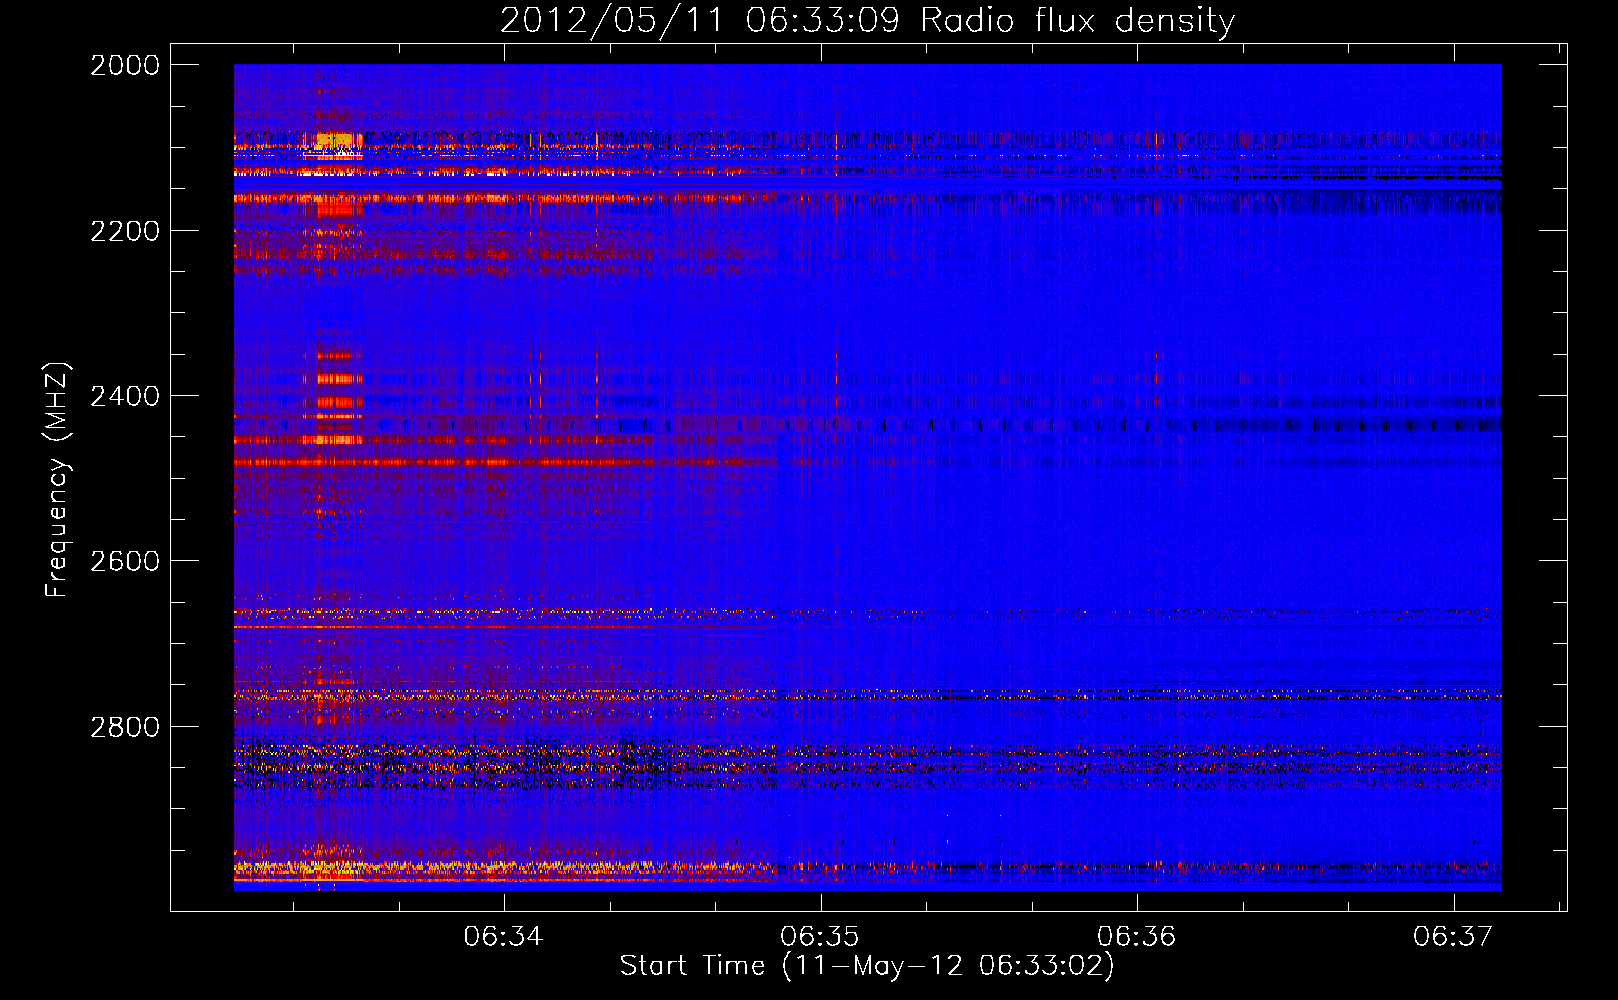The height and width of the screenshot is (1000, 1618).
Task: Click the 2000 frequency tick label
Action: pyautogui.click(x=125, y=65)
